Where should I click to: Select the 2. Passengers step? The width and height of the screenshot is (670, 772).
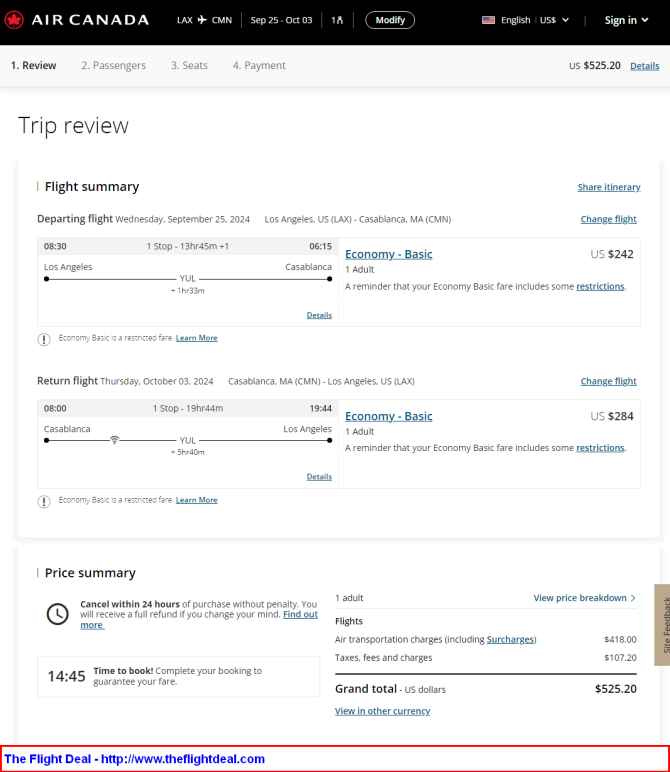click(x=114, y=65)
